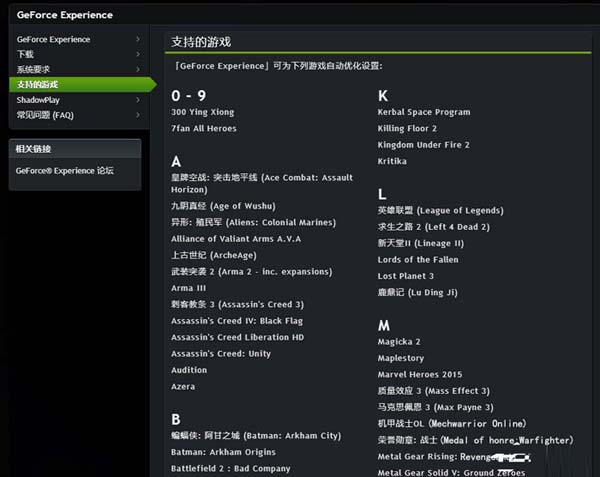Click the Killing Floor 2 entry
This screenshot has width=600, height=477.
(x=407, y=129)
